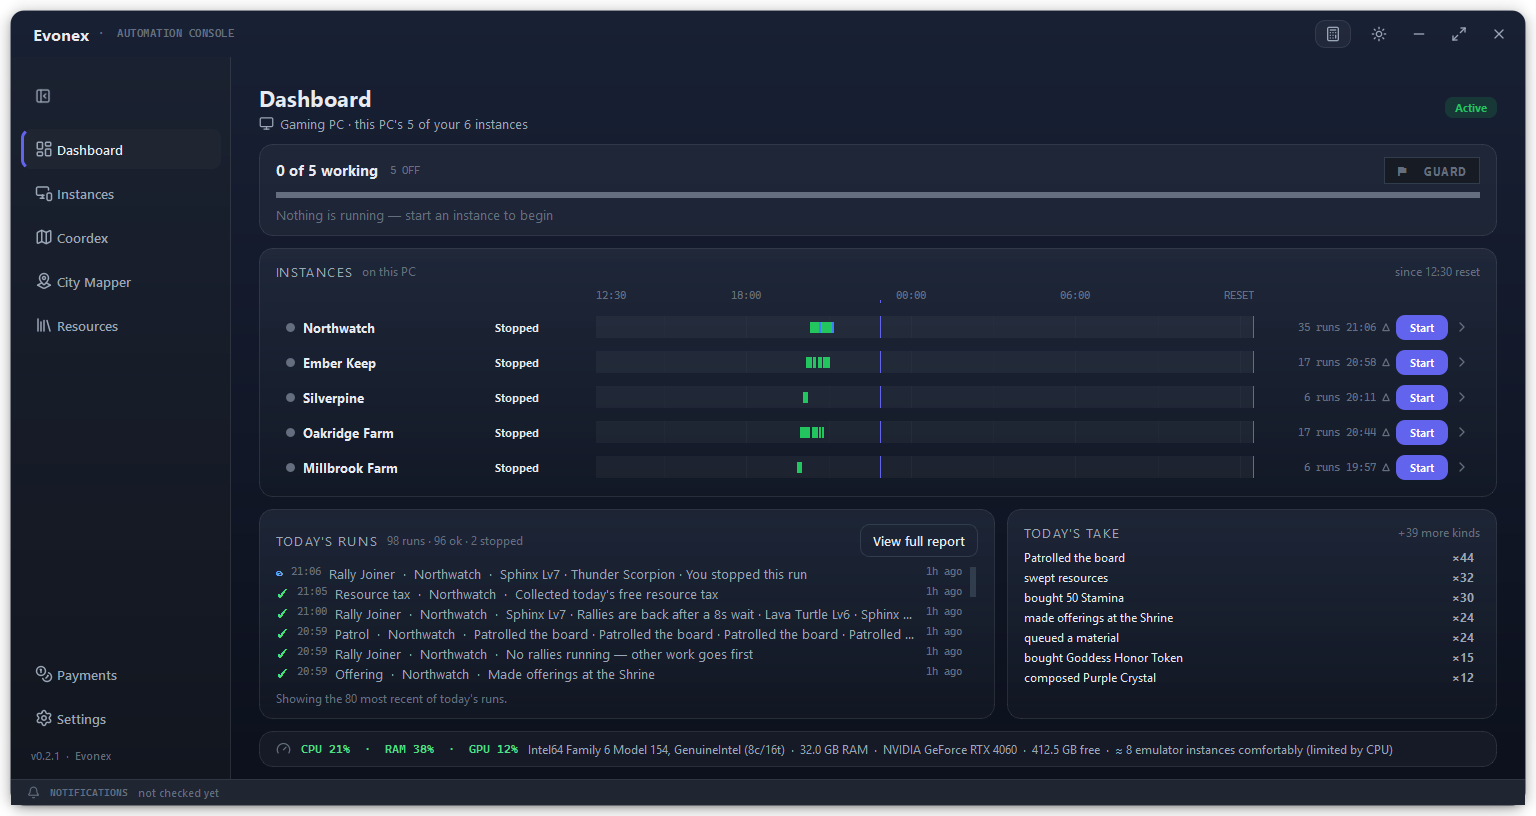Click View full report button
The image size is (1536, 816).
tap(918, 541)
